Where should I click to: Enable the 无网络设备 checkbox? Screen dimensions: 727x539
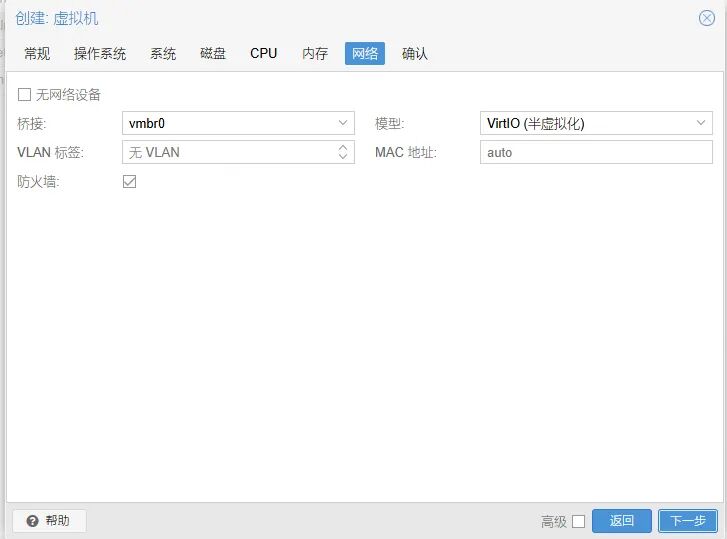(24, 95)
